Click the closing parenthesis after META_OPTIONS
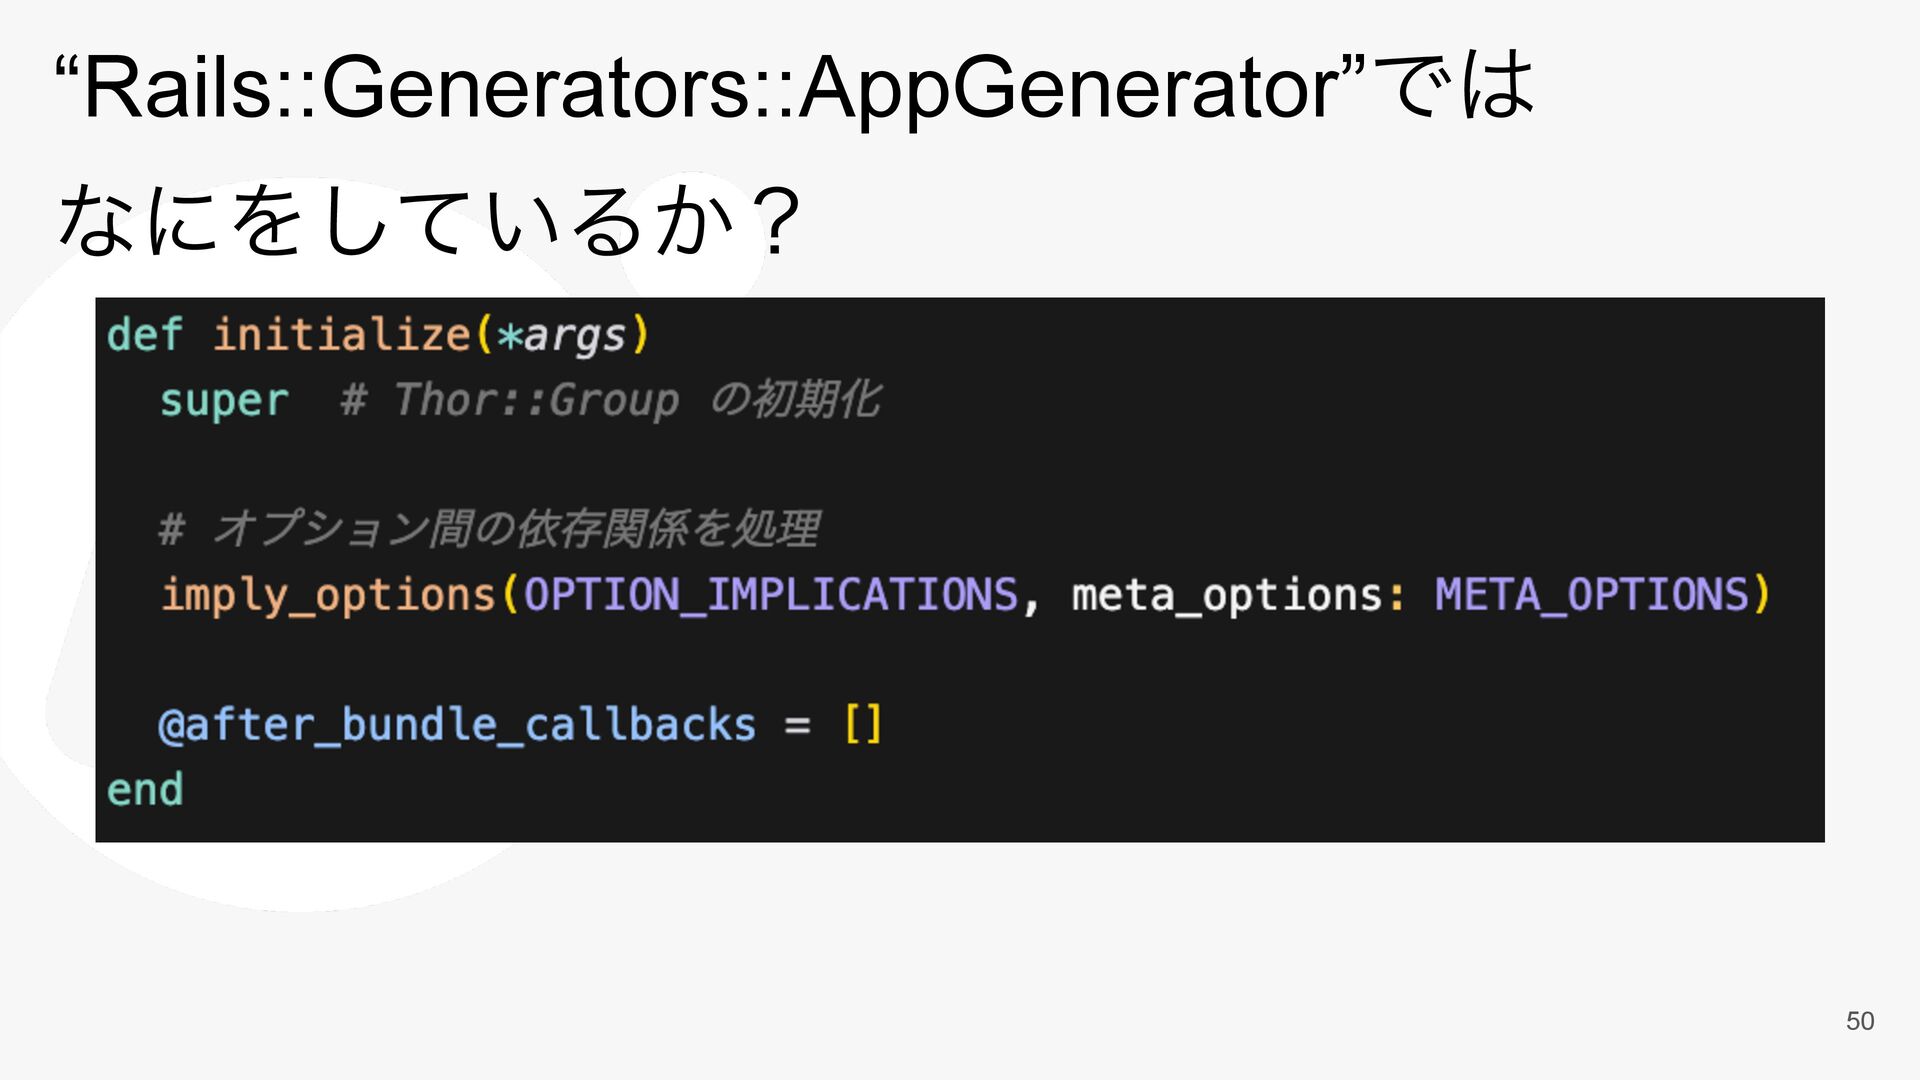 pos(1761,595)
